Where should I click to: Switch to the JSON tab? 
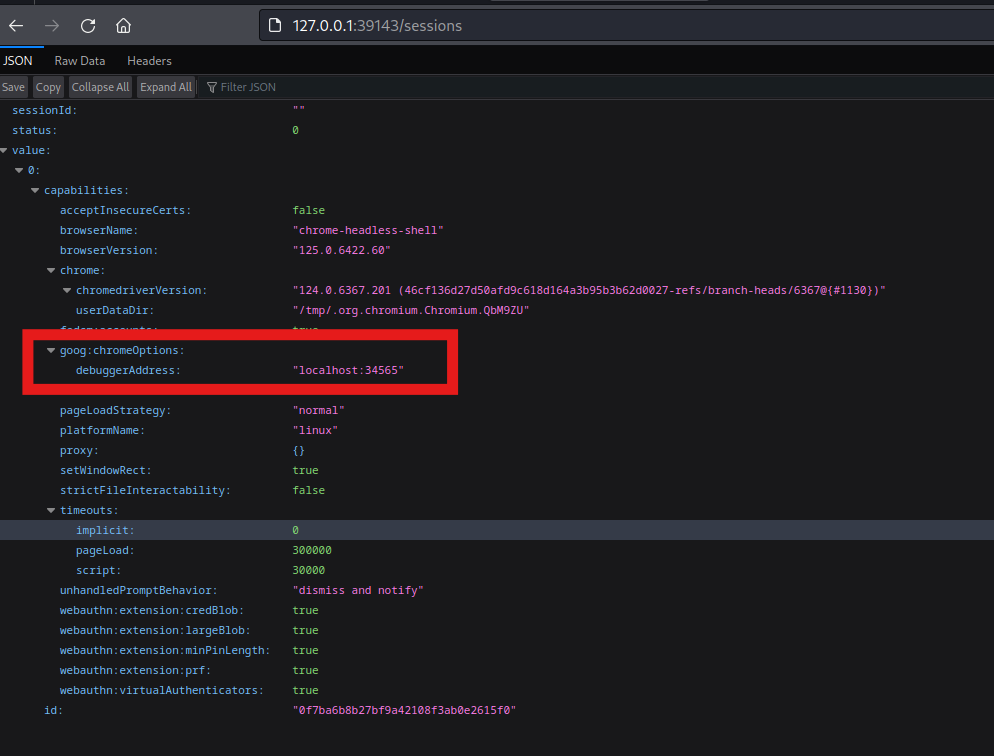[18, 61]
